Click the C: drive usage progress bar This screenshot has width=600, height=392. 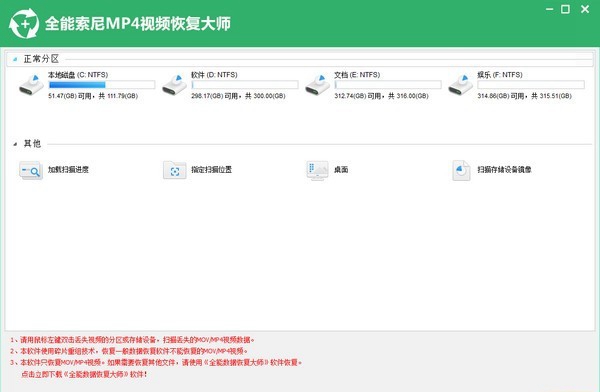[x=102, y=85]
